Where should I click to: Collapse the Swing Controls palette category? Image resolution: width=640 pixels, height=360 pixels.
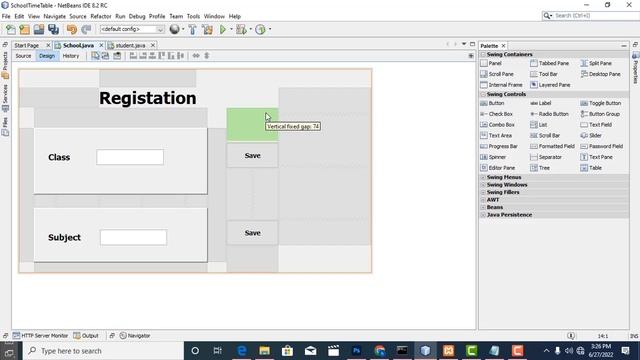[x=483, y=94]
